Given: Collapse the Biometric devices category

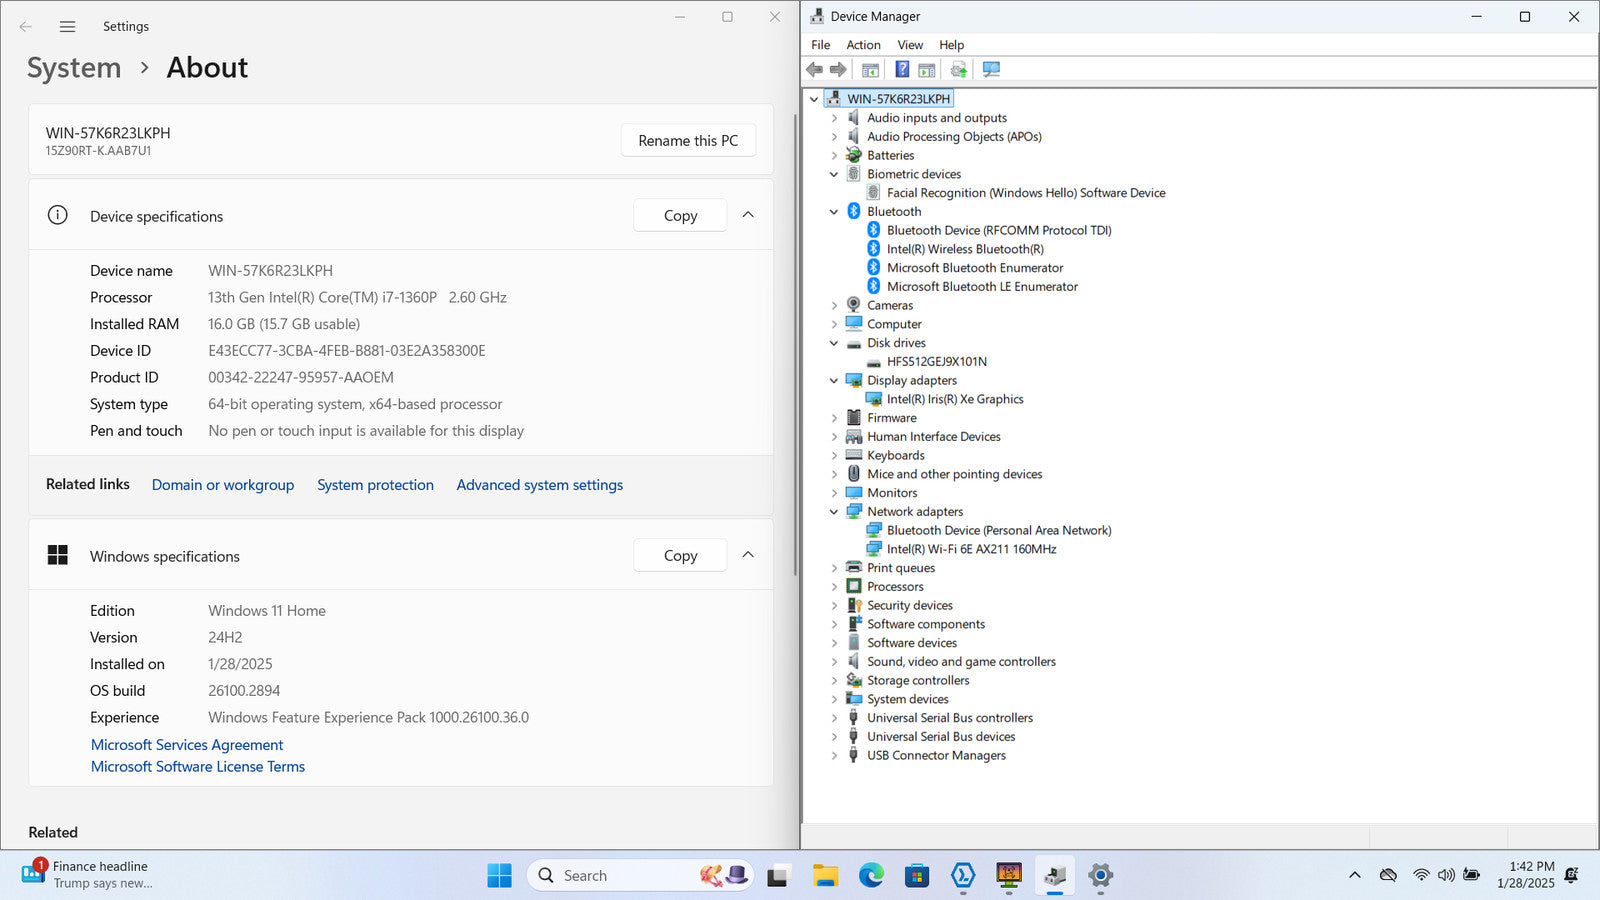Looking at the screenshot, I should point(834,174).
